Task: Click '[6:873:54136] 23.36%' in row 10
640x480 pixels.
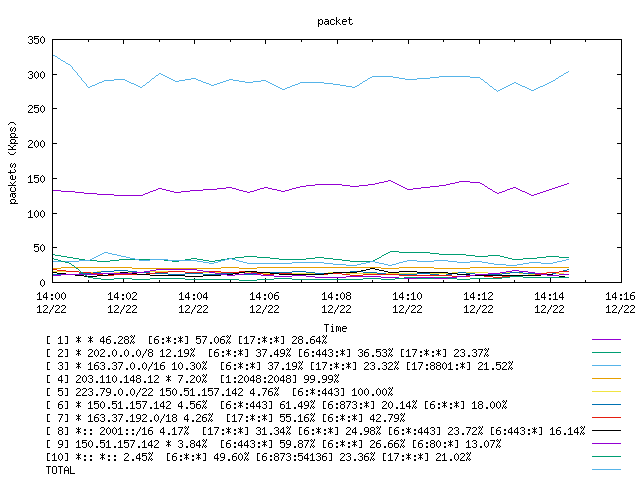Action: click(x=316, y=457)
